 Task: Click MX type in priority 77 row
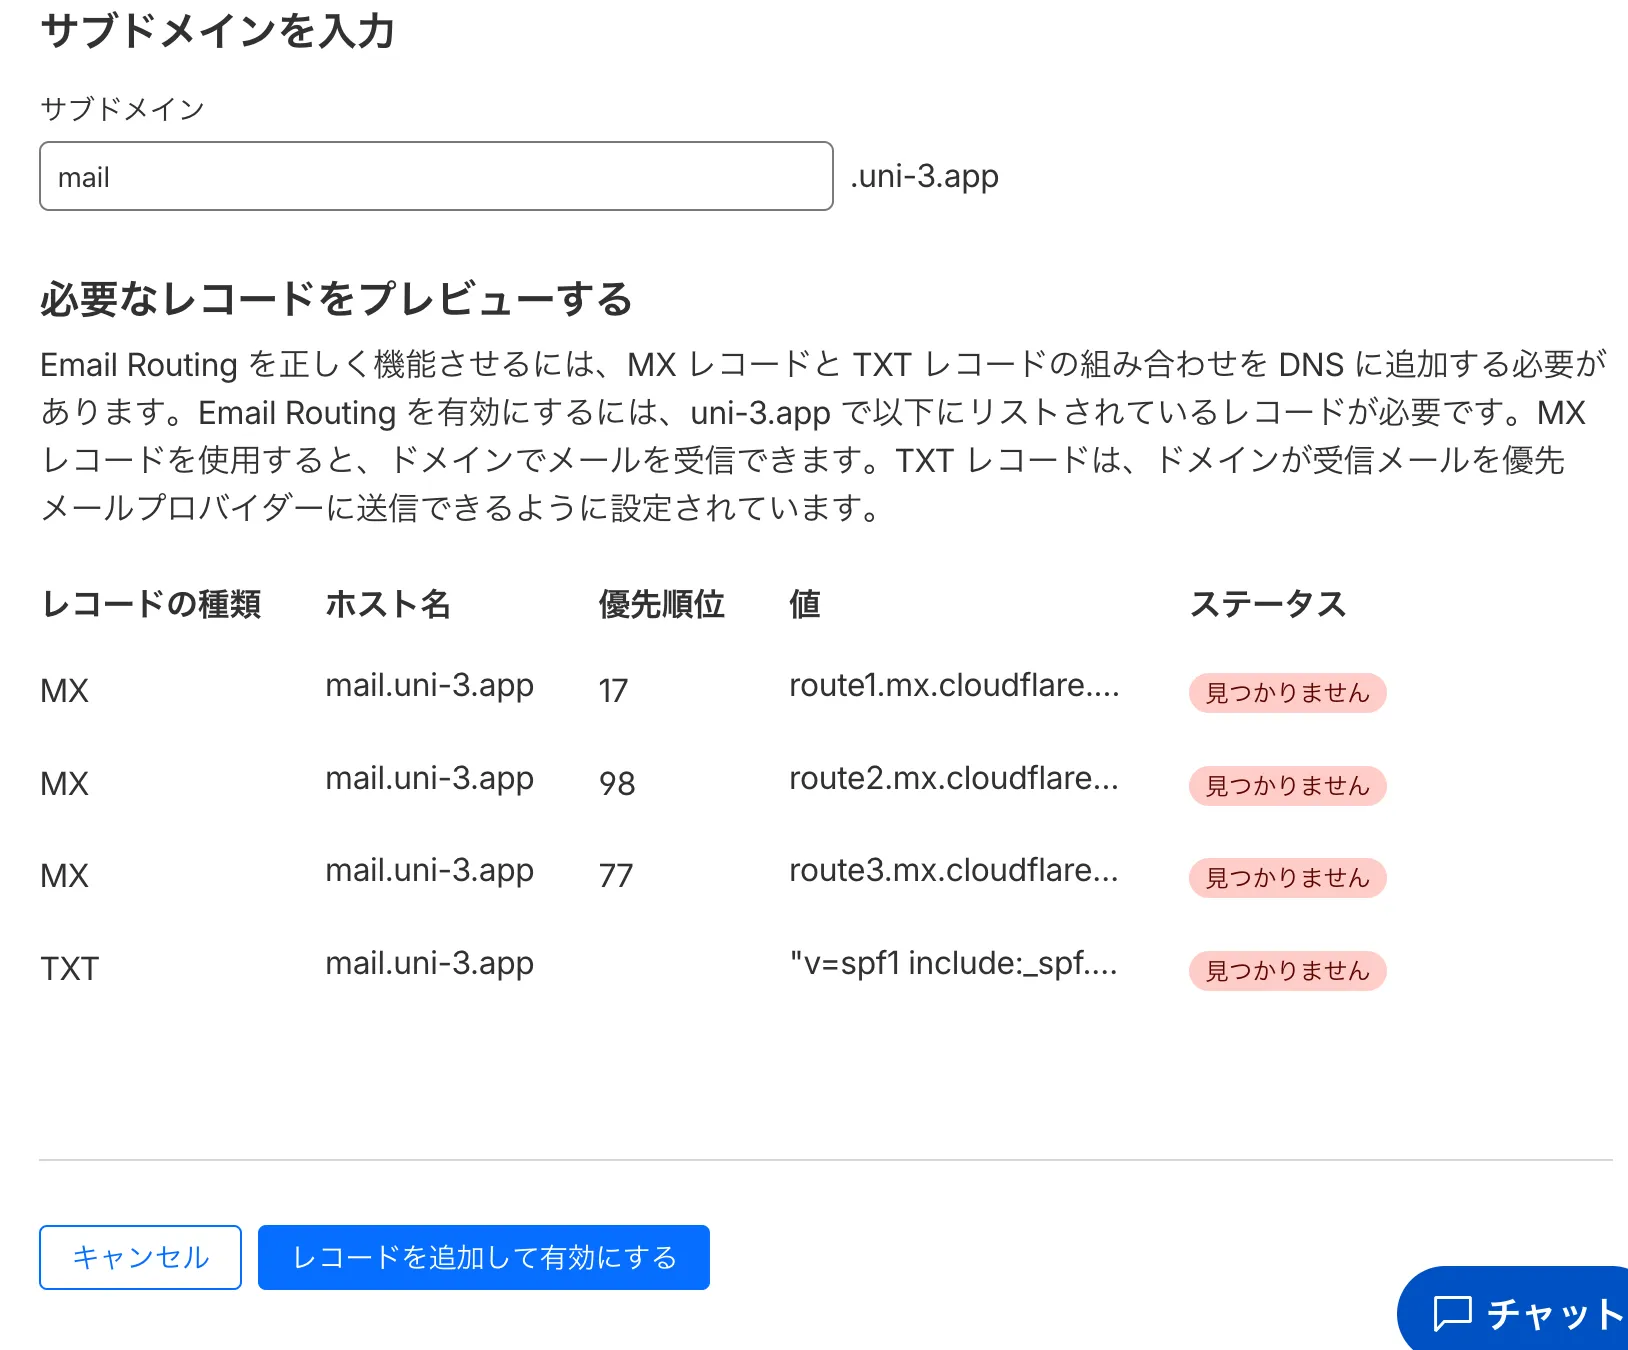click(x=65, y=875)
